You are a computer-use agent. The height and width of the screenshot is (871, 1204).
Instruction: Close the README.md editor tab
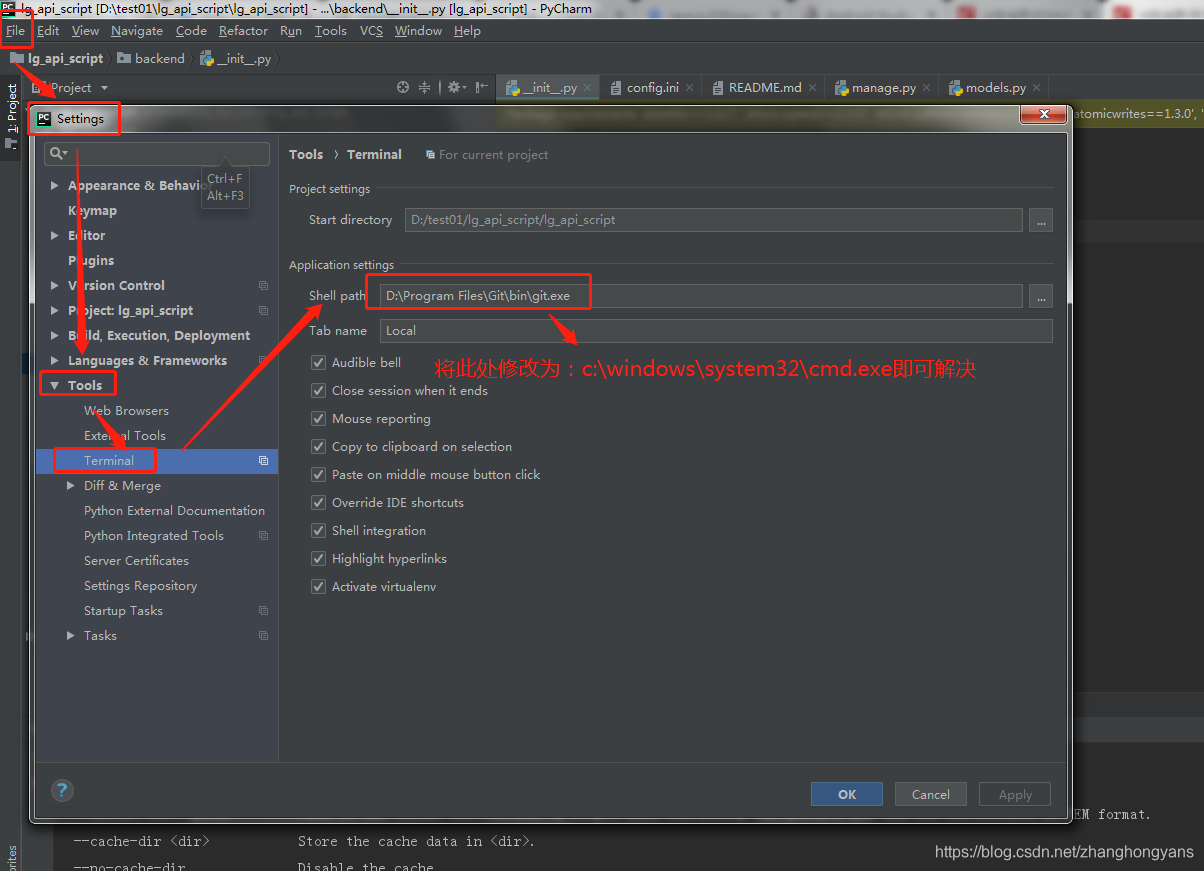tap(813, 88)
